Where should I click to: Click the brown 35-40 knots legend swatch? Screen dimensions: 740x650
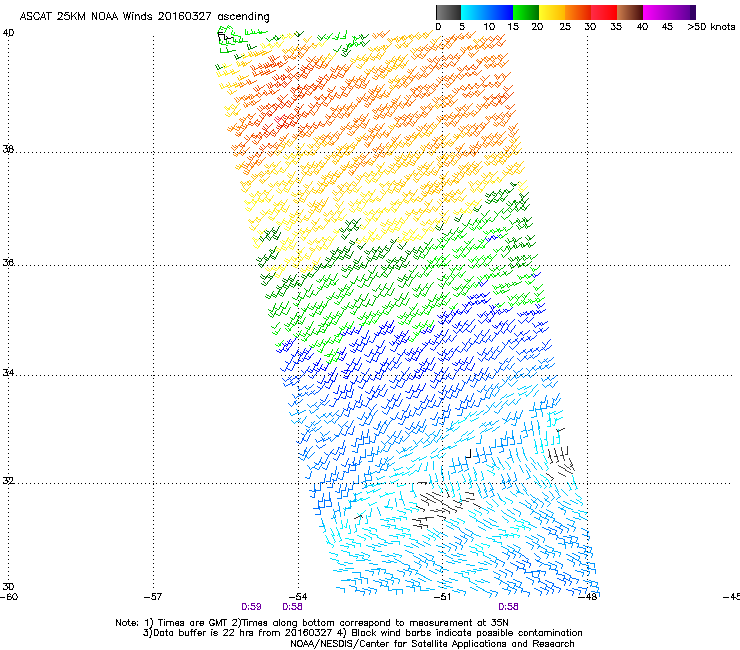point(630,12)
